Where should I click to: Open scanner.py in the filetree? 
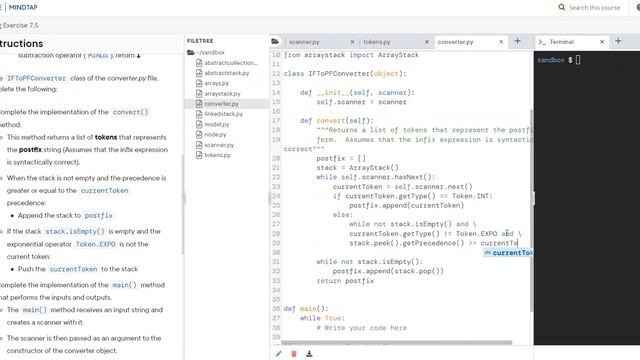219,145
